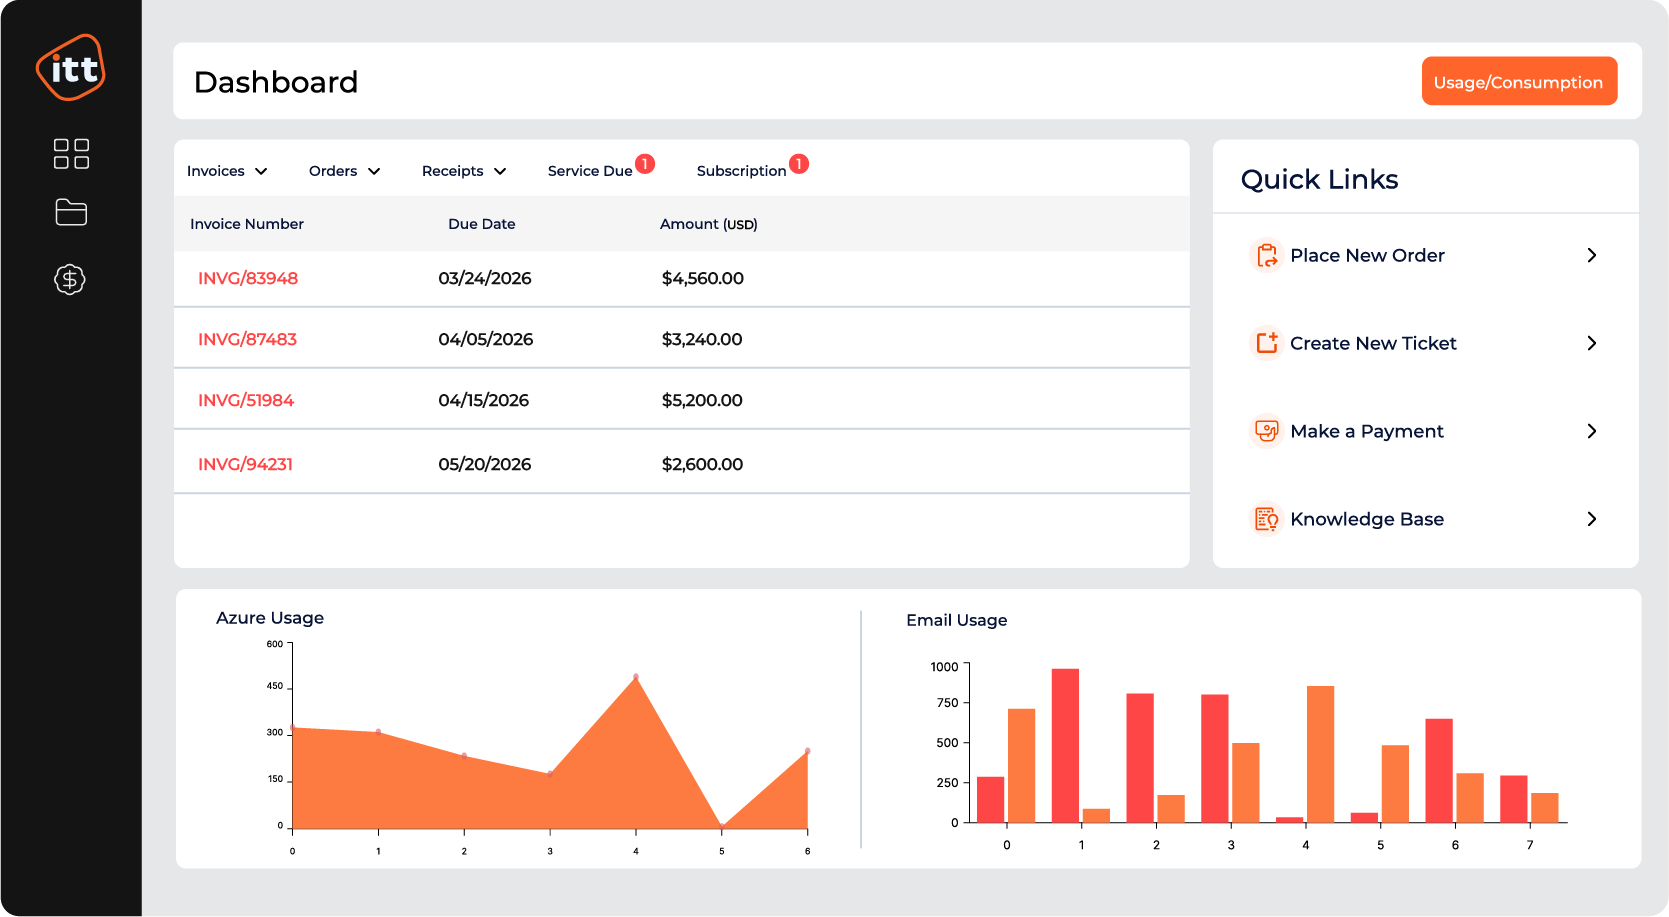This screenshot has height=917, width=1669.
Task: Click the Place New Order clipboard icon
Action: click(x=1267, y=255)
